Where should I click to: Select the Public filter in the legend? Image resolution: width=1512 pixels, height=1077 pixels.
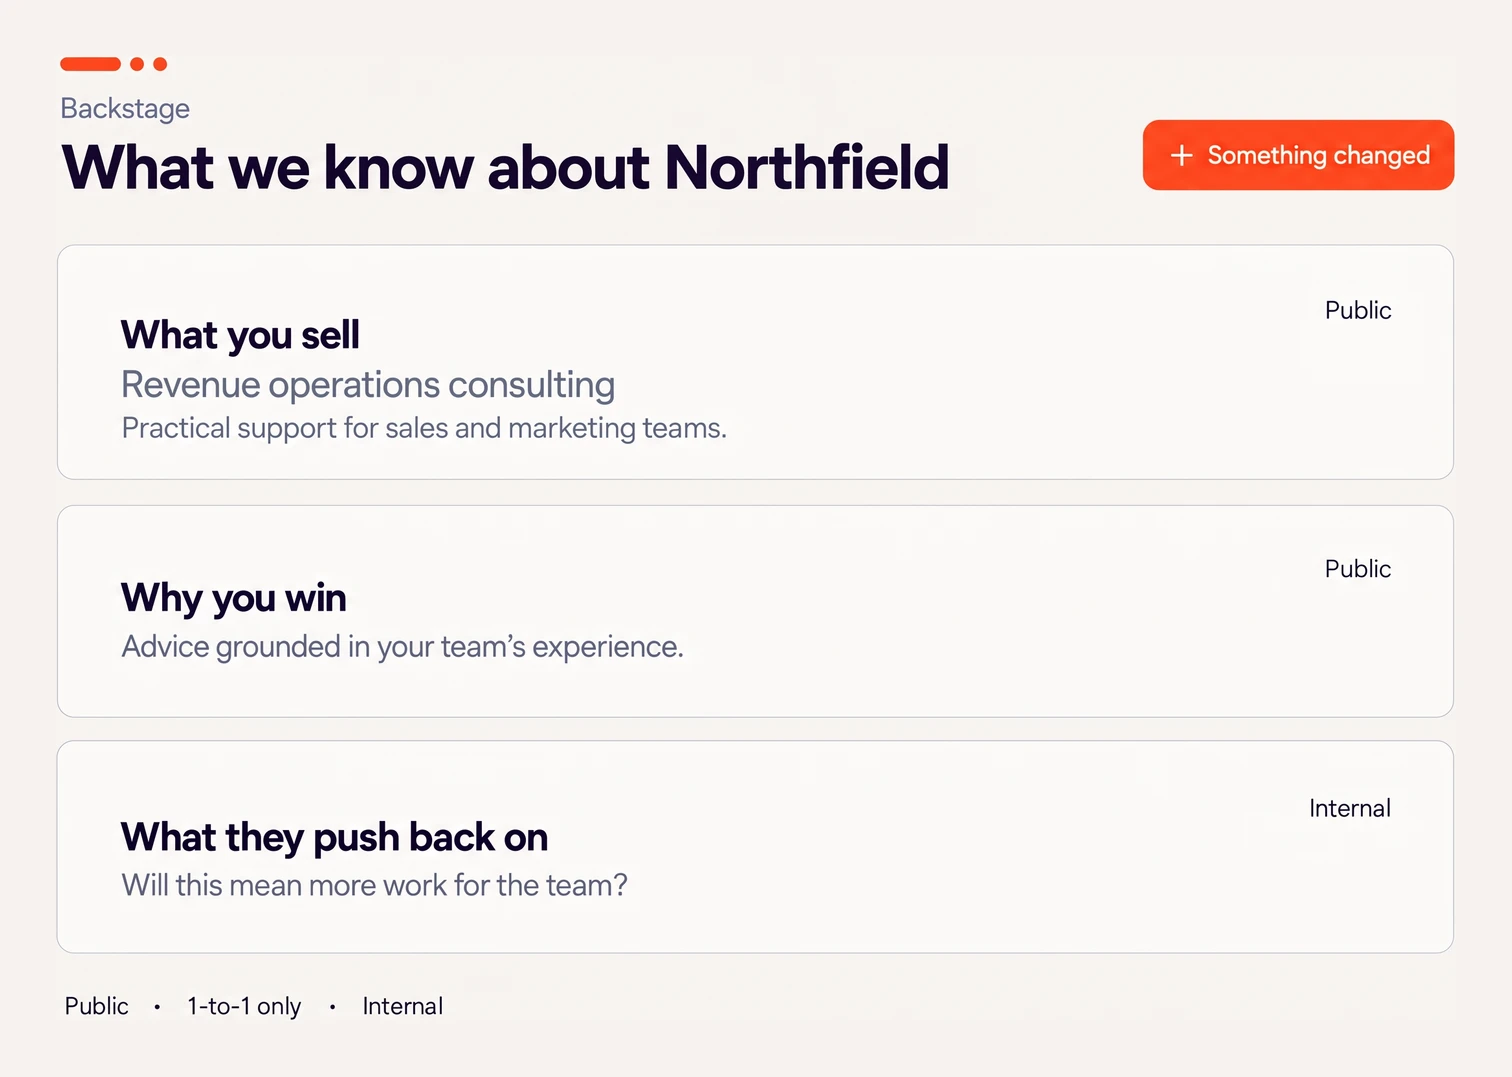point(96,1006)
